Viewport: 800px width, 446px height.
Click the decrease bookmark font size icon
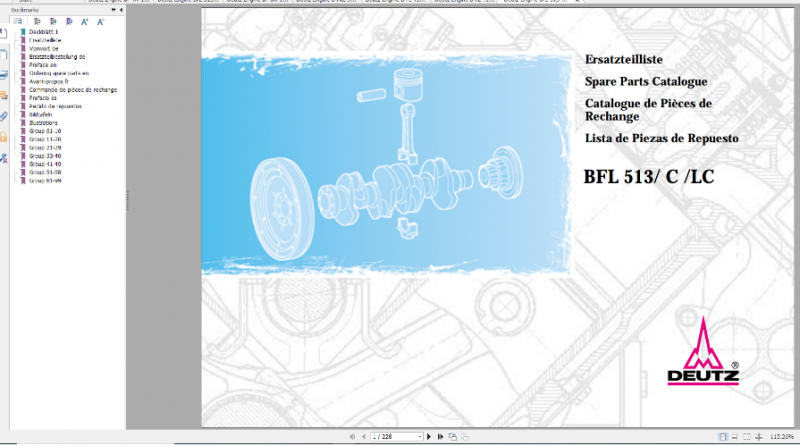pos(101,21)
